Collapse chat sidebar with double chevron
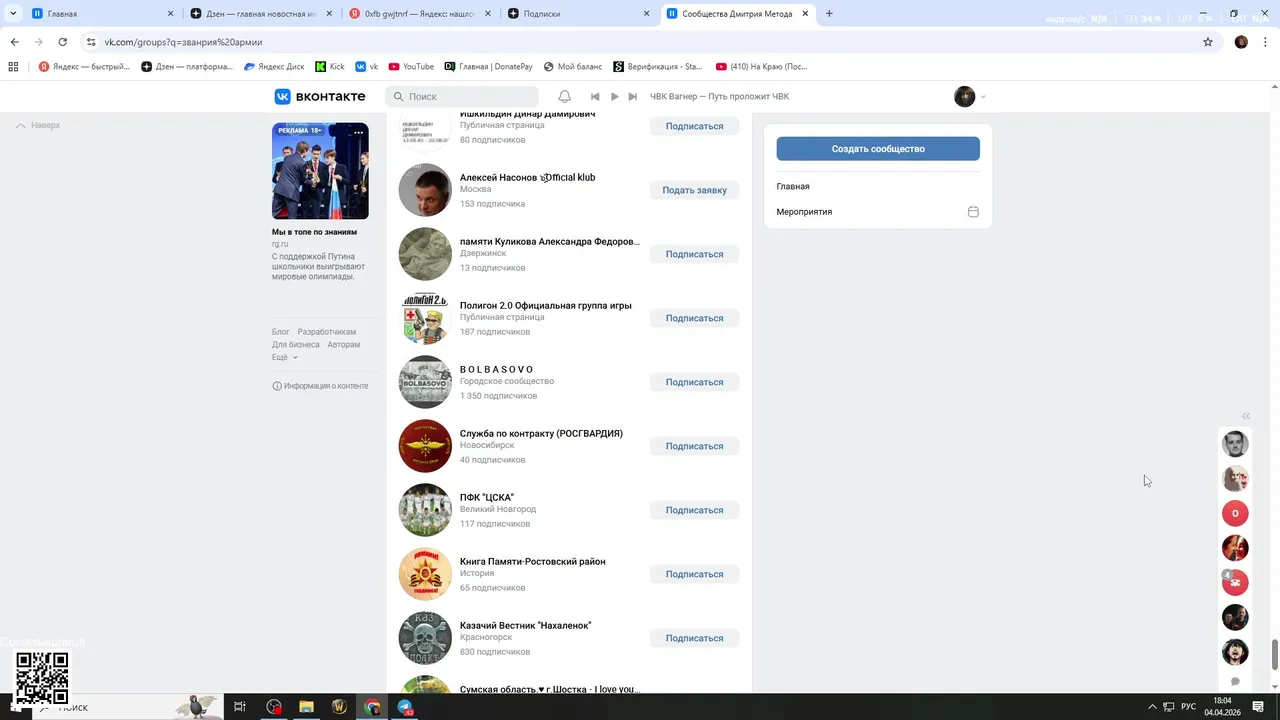This screenshot has width=1280, height=720. tap(1246, 416)
